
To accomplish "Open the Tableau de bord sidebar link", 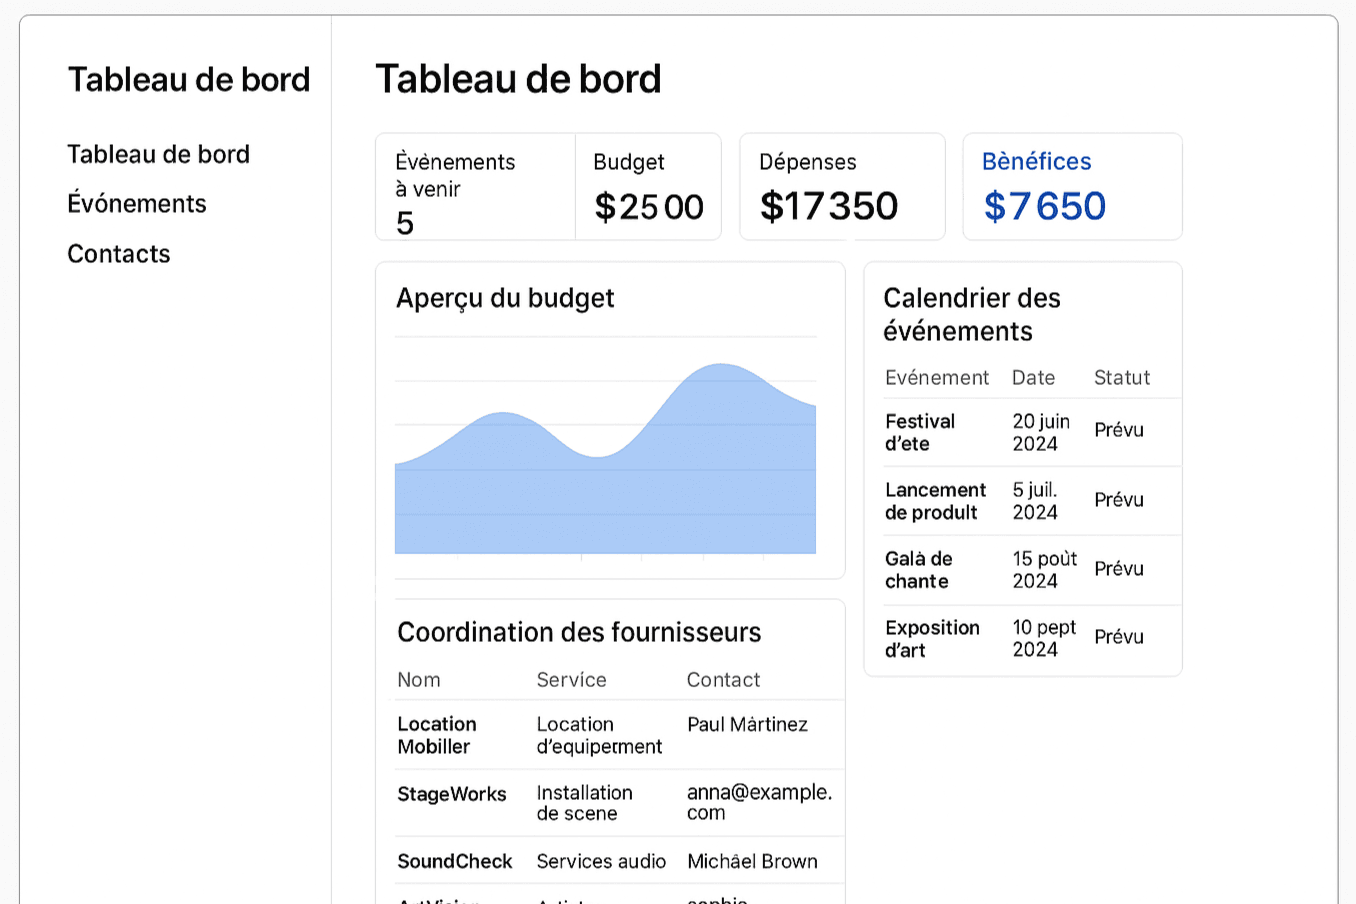I will pos(158,154).
